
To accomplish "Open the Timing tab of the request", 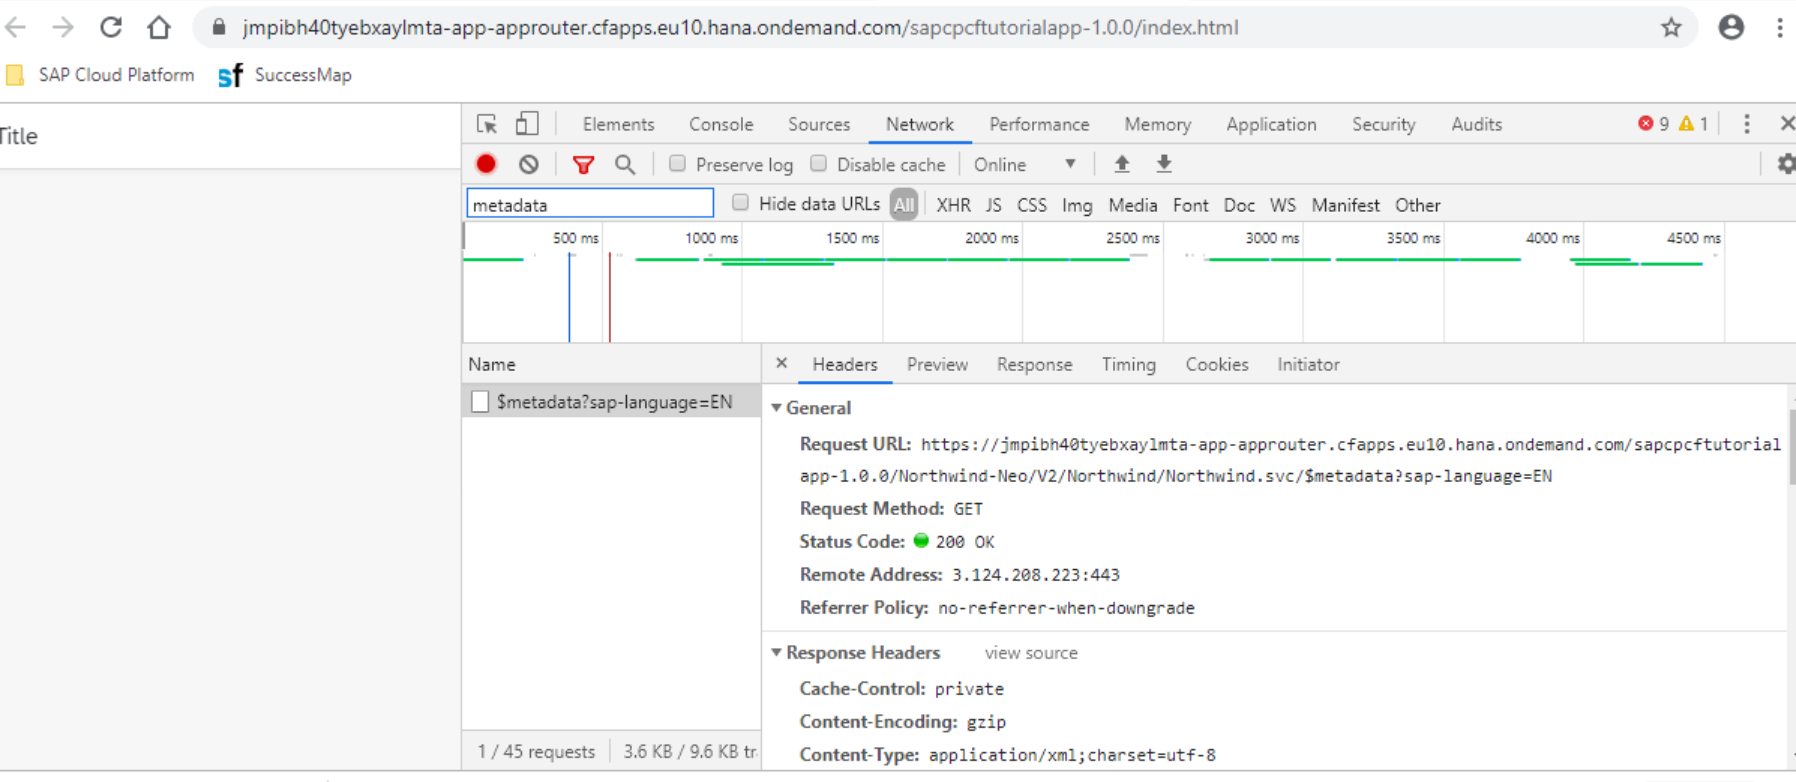I will click(x=1129, y=365).
